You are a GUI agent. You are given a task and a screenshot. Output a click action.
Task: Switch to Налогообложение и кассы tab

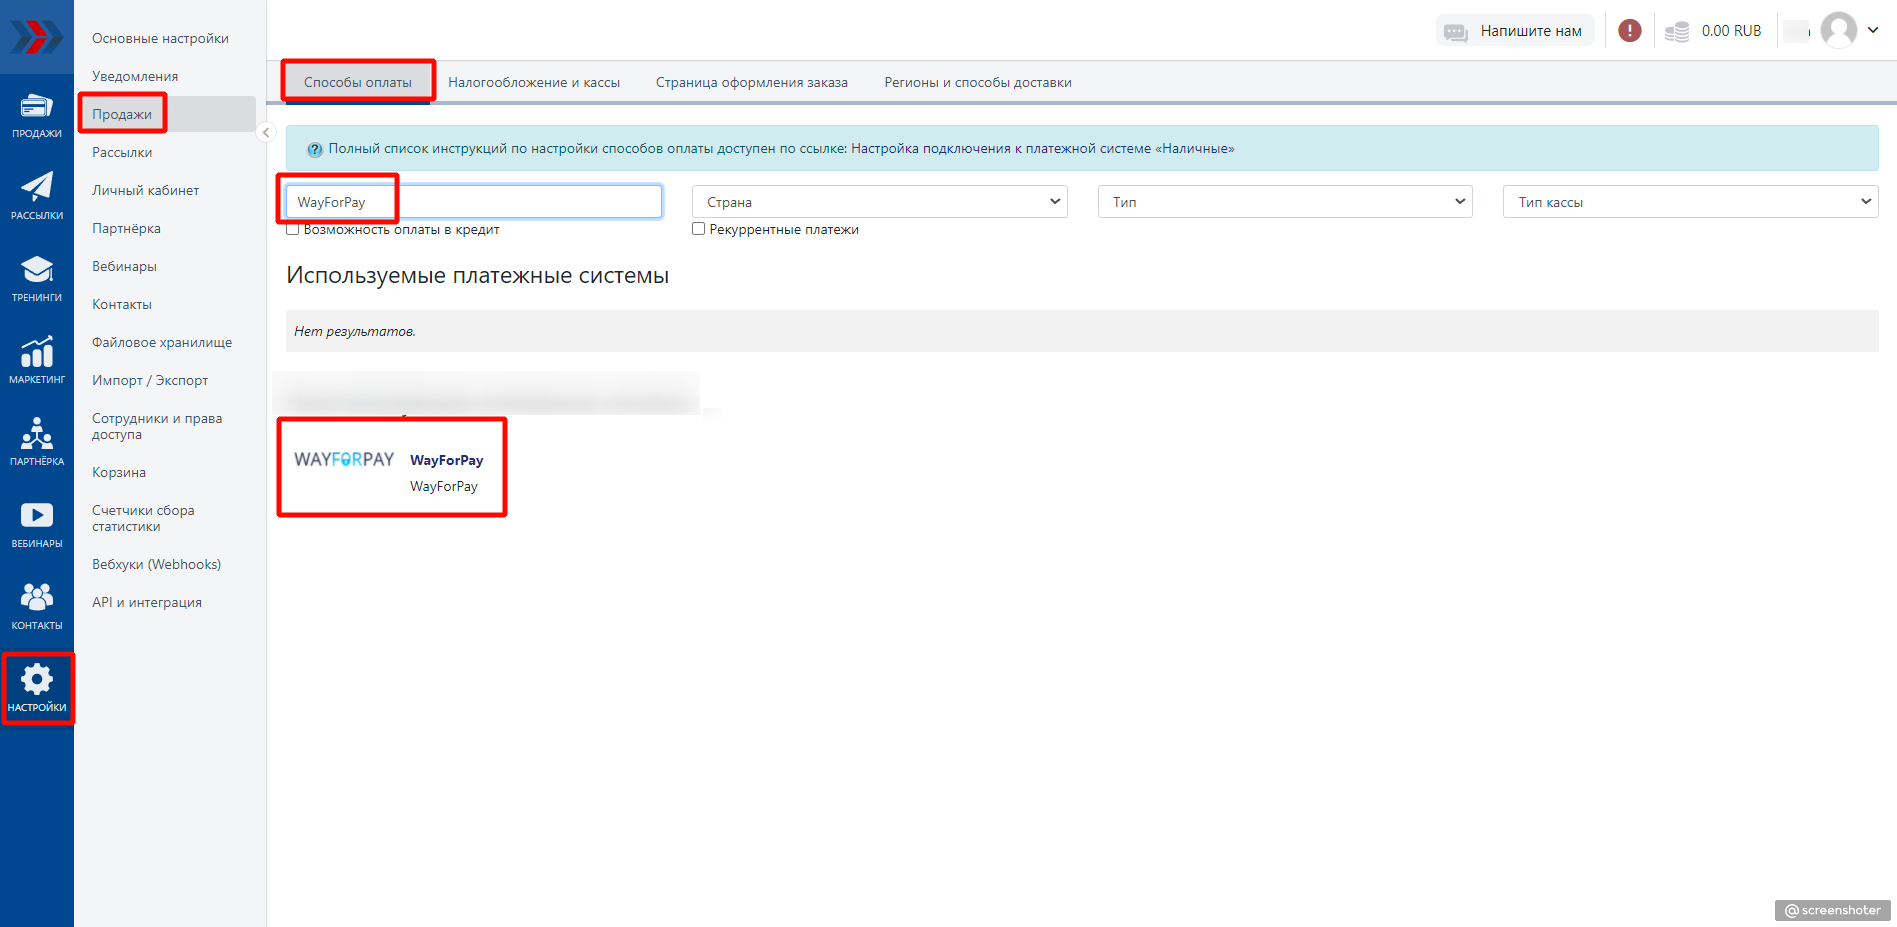(534, 82)
